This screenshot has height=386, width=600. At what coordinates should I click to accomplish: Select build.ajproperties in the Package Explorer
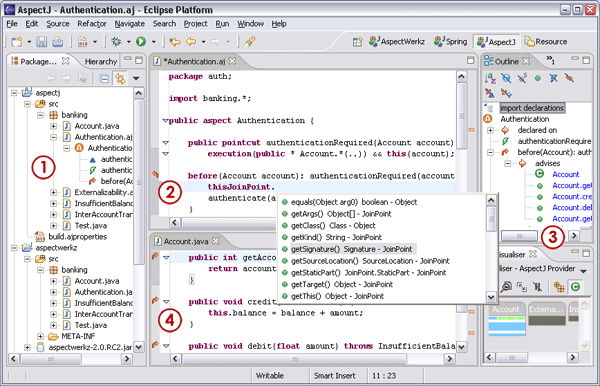[x=77, y=237]
